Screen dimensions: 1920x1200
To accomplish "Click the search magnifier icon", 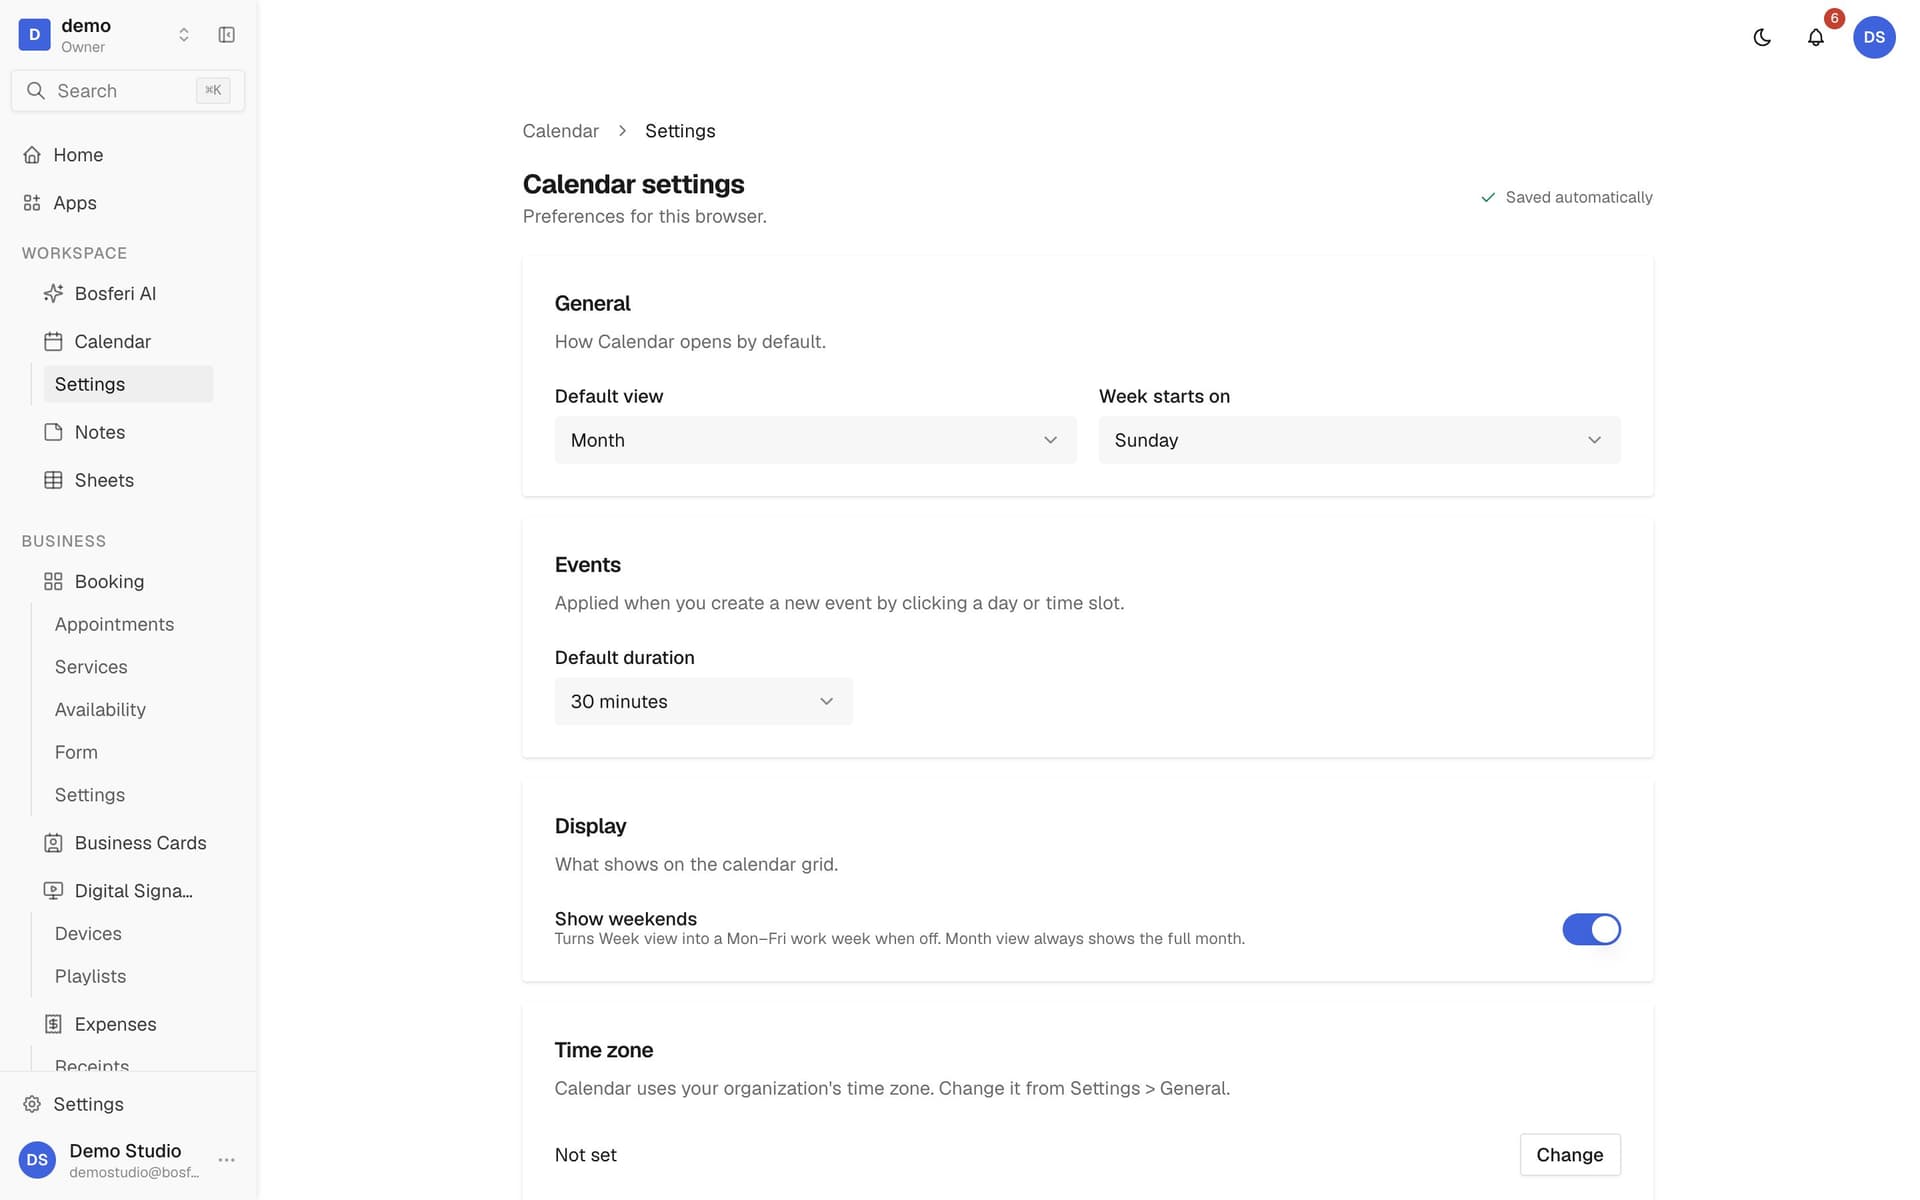I will [x=36, y=91].
